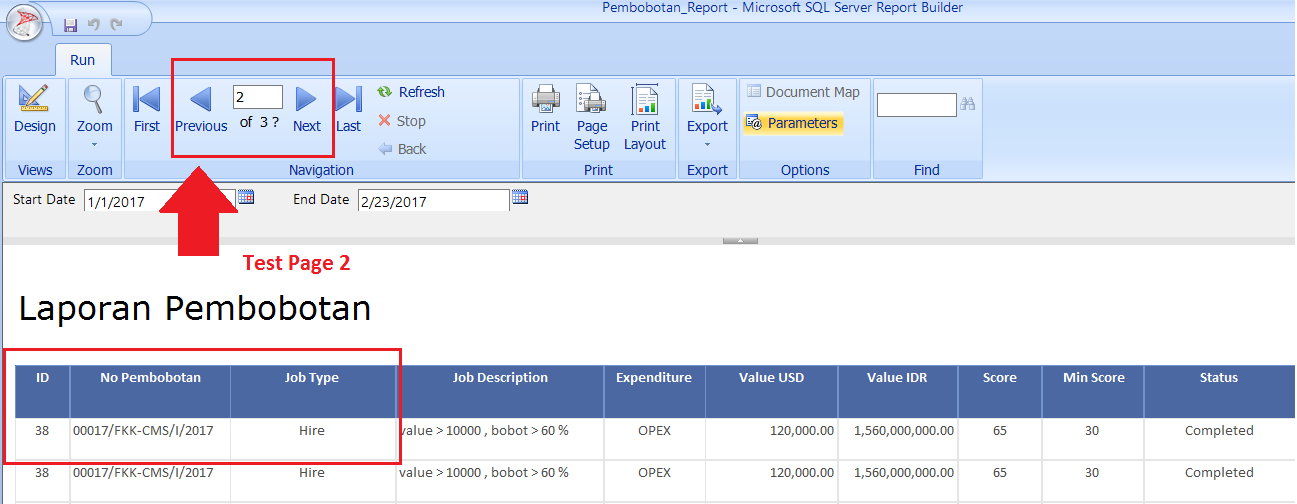Open the Export dropdown
The width and height of the screenshot is (1297, 504).
click(707, 116)
